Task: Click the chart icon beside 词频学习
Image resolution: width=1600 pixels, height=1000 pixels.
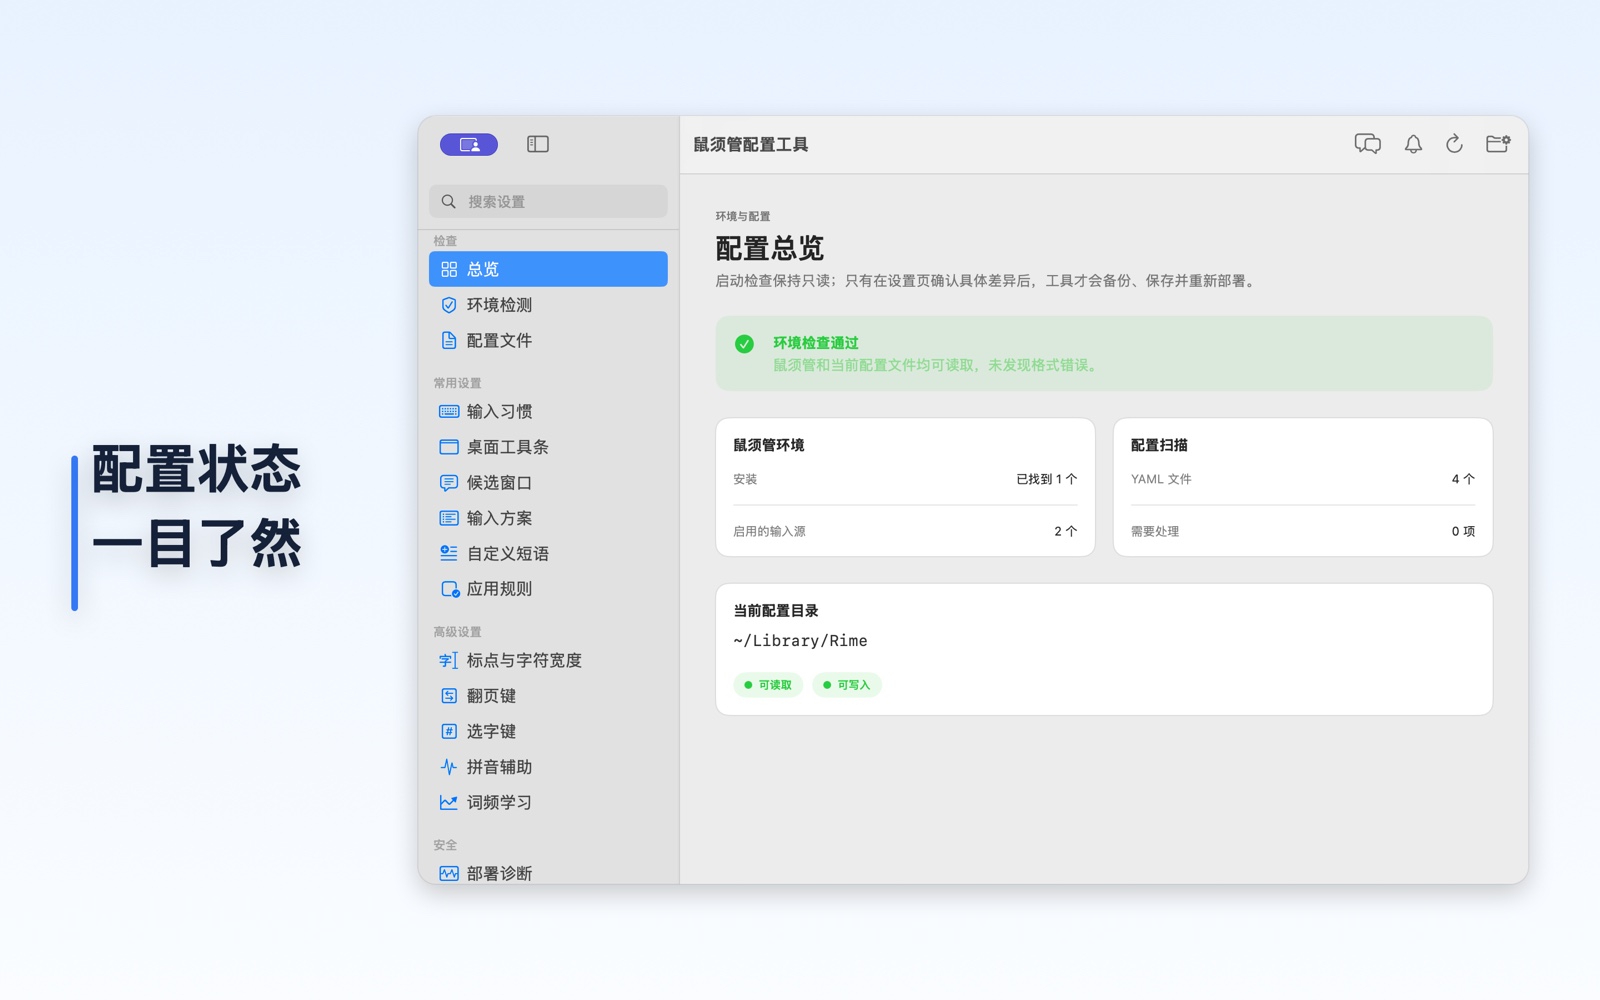Action: (x=449, y=802)
